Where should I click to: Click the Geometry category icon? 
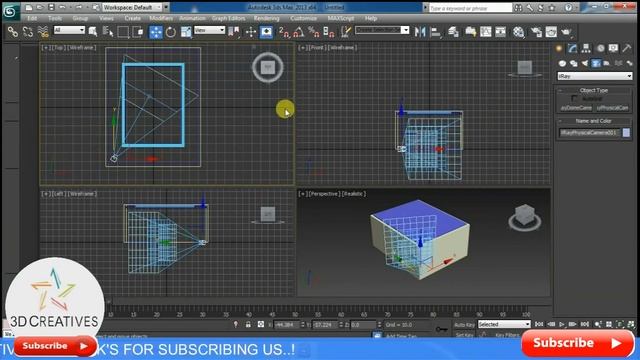coord(562,63)
